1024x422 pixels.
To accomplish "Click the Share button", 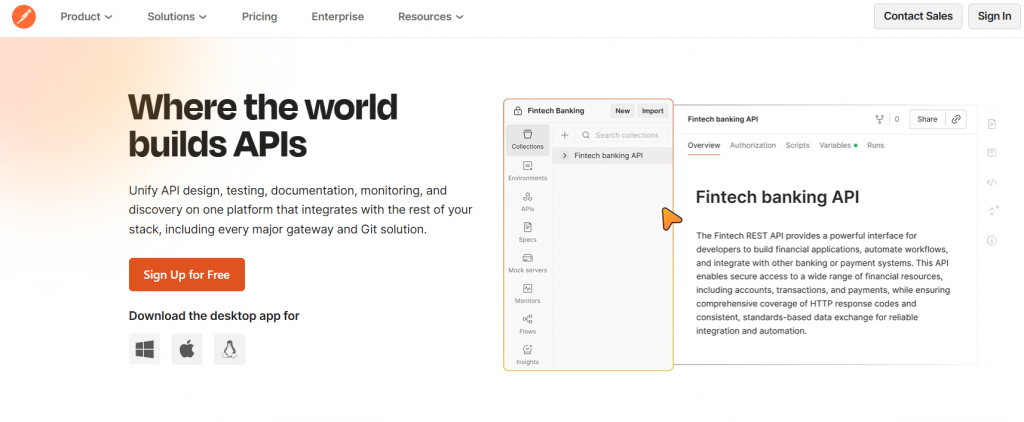I will tap(927, 119).
